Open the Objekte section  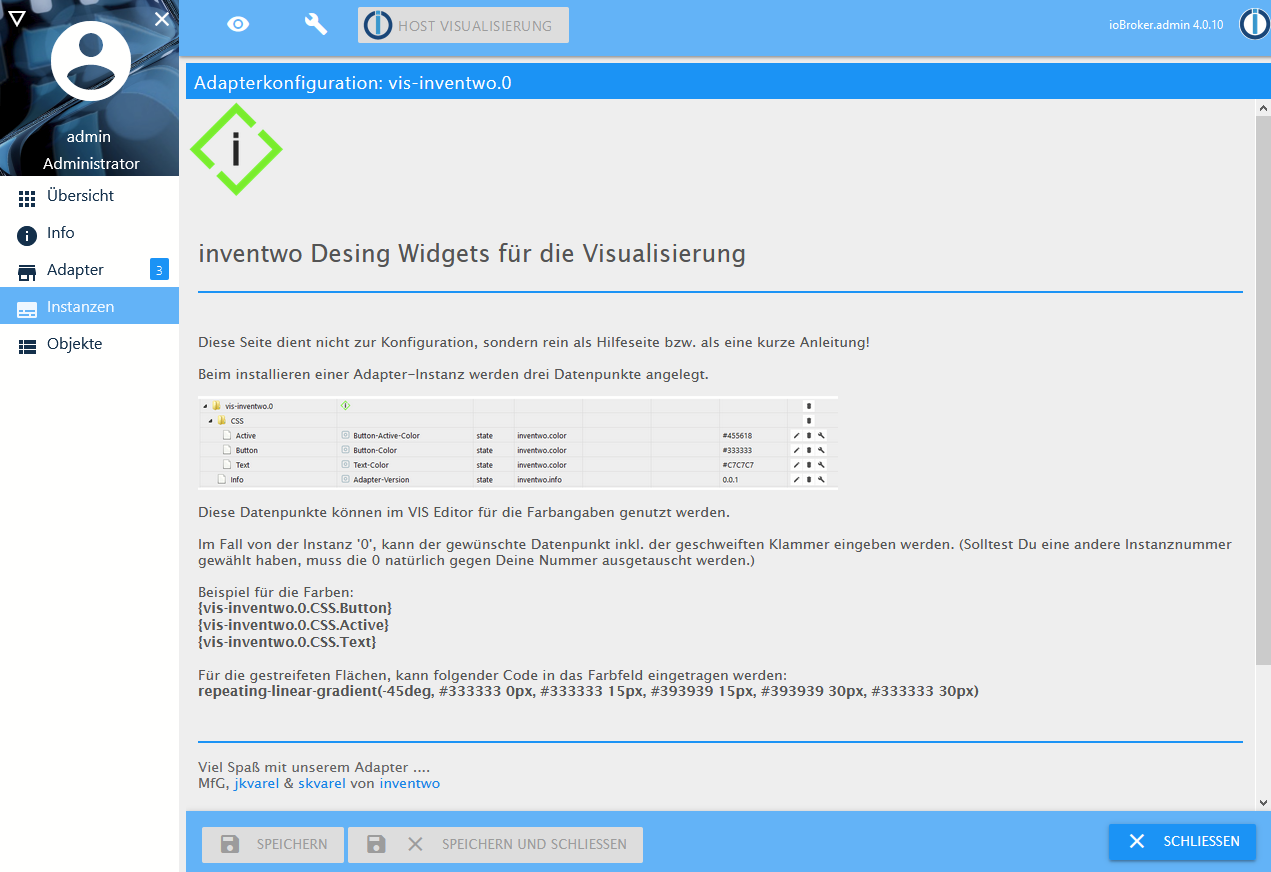90,344
